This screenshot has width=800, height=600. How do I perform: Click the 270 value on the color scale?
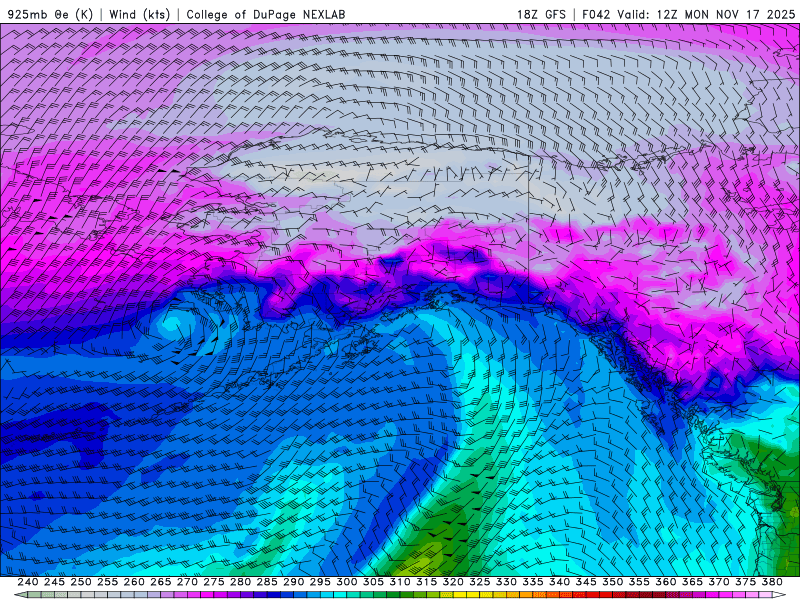187,582
